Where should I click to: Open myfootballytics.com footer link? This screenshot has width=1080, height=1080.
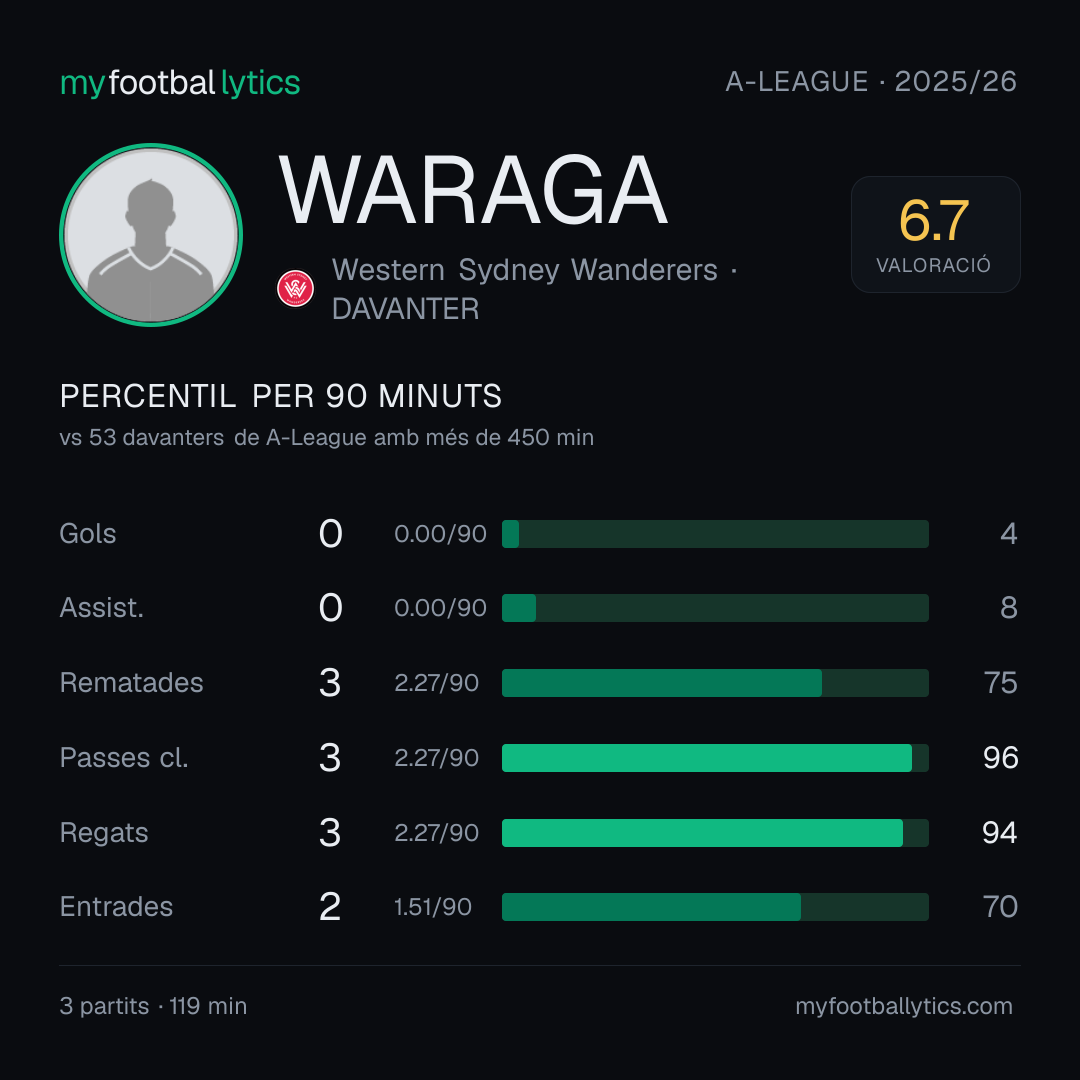click(904, 1006)
